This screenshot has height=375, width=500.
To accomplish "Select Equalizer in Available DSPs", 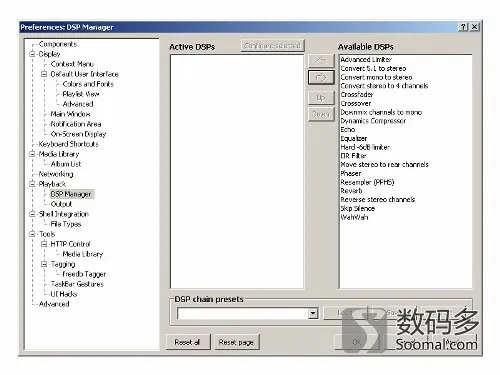I will pyautogui.click(x=354, y=138).
